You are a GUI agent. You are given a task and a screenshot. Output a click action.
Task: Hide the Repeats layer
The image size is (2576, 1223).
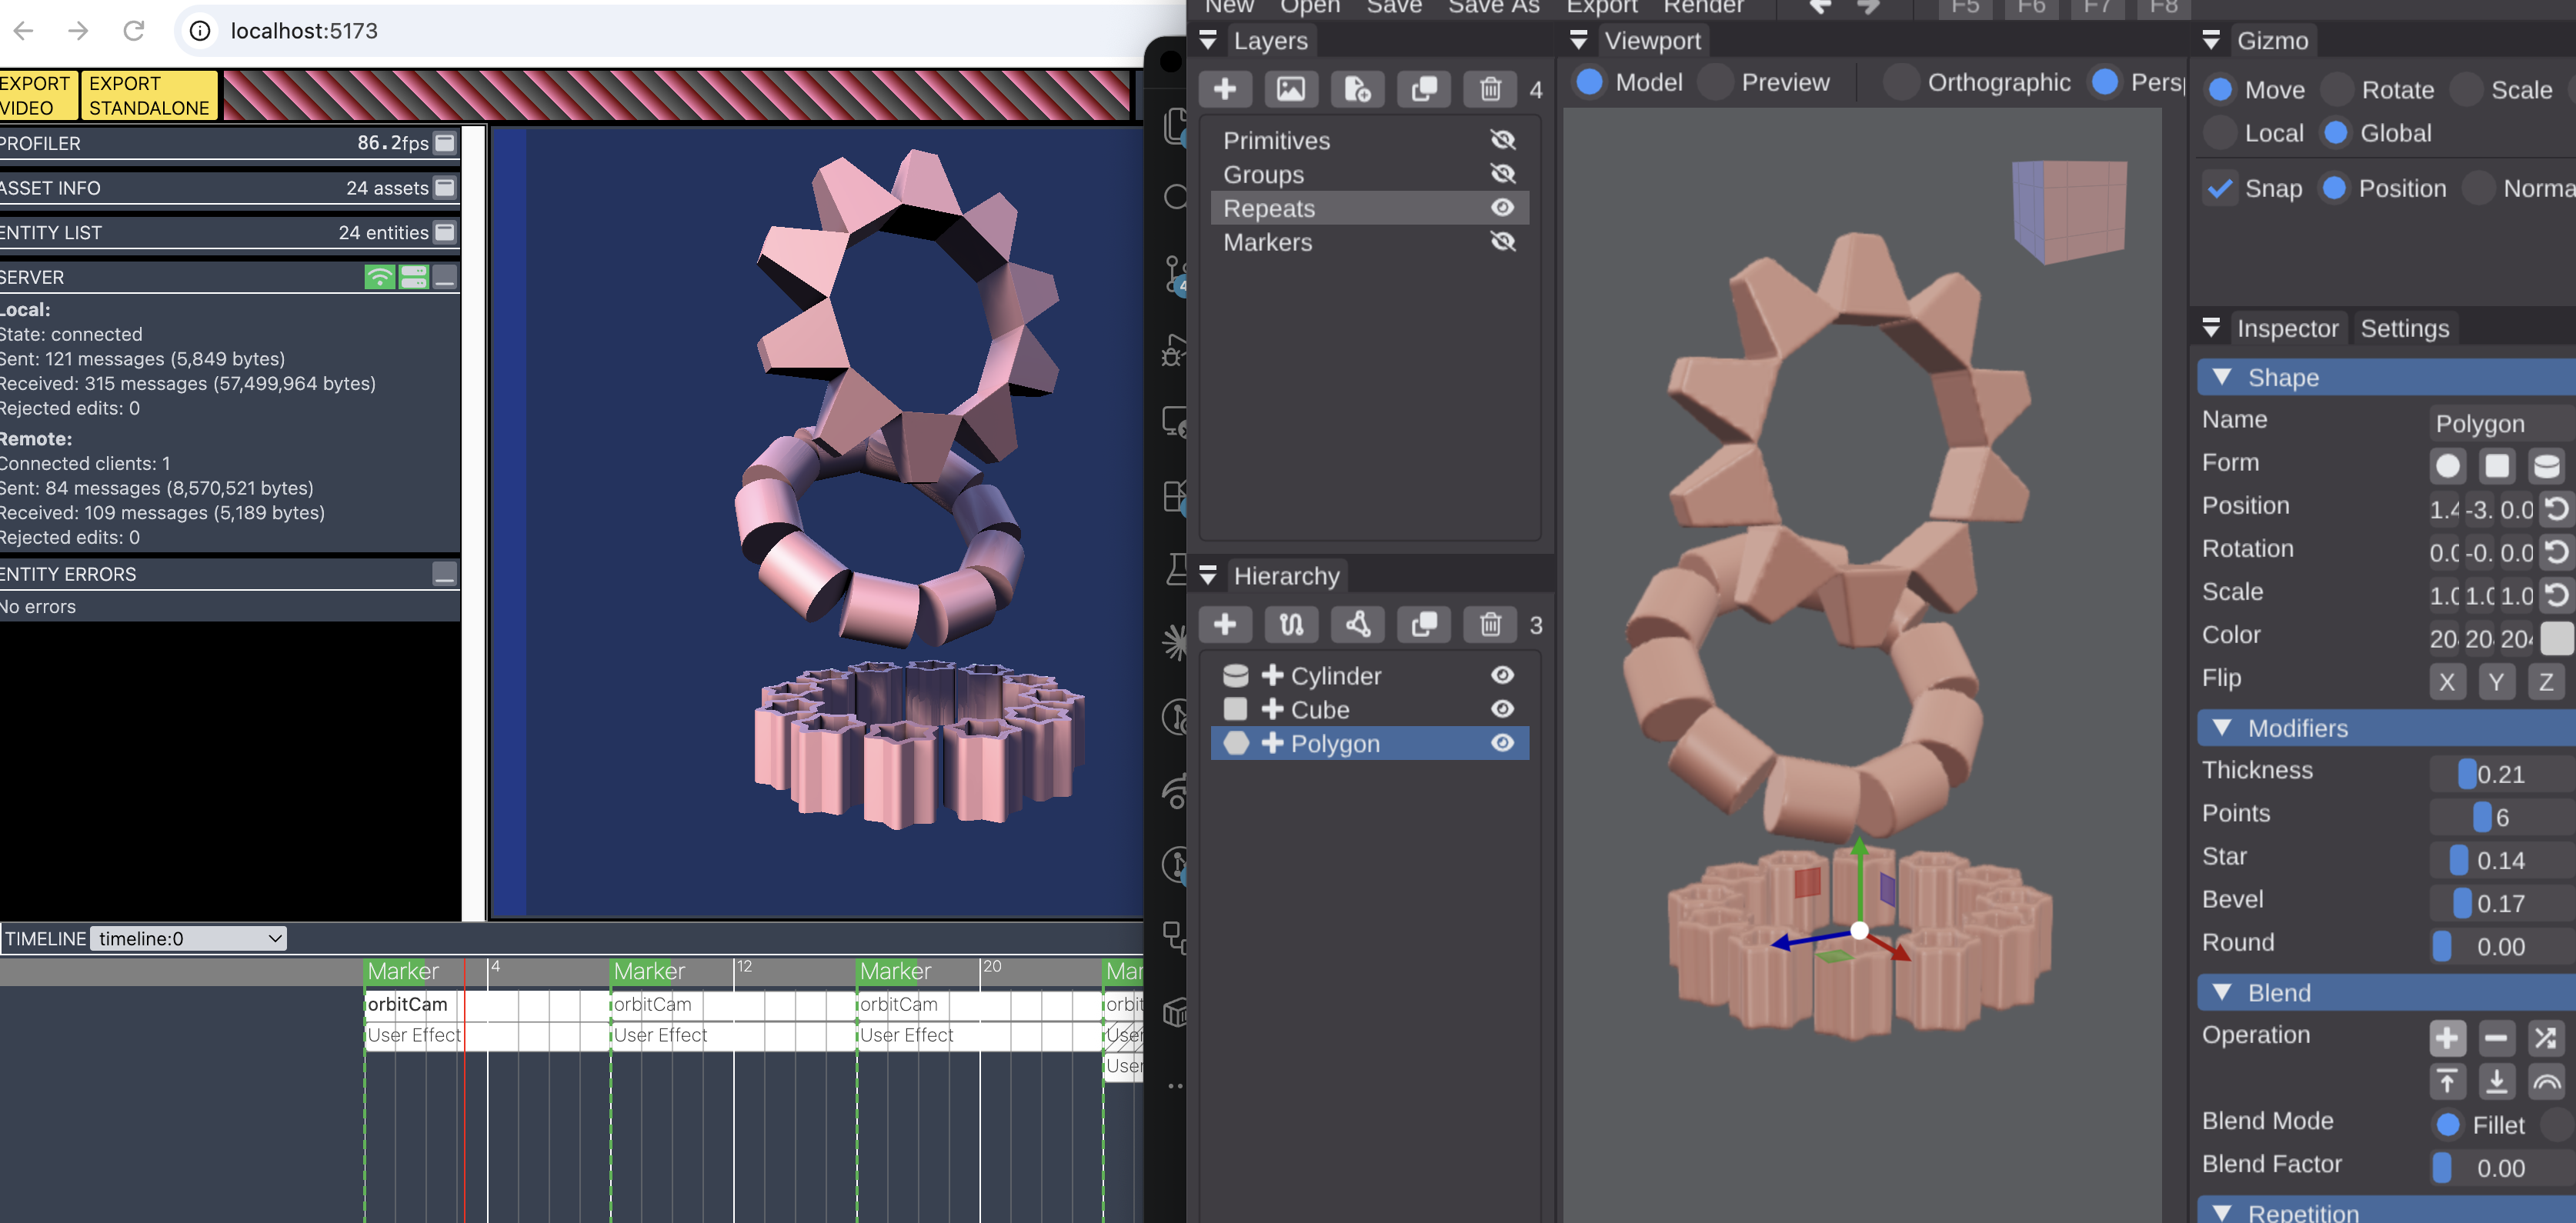[x=1502, y=208]
